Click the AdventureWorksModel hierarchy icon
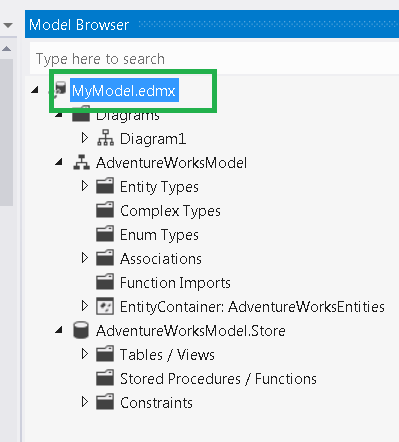399x442 pixels. coord(81,162)
